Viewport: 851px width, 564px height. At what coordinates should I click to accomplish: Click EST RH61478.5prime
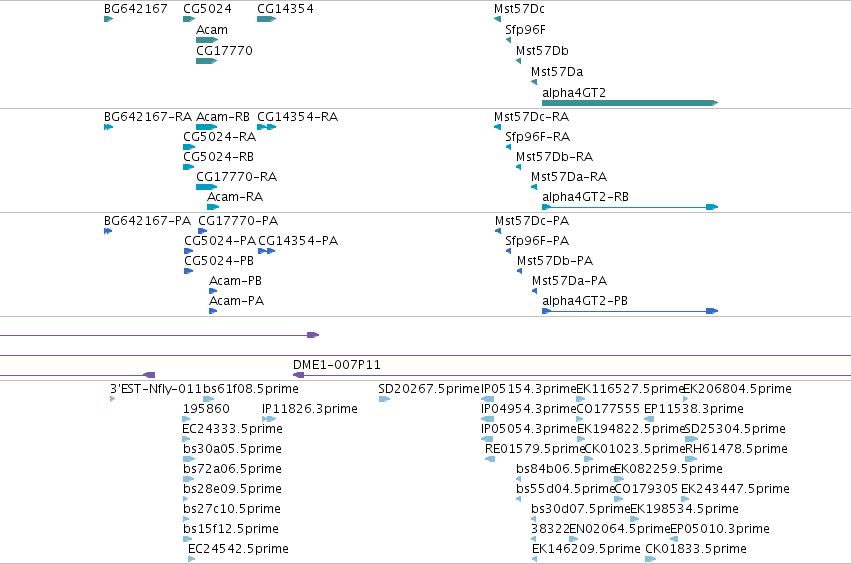[x=736, y=449]
